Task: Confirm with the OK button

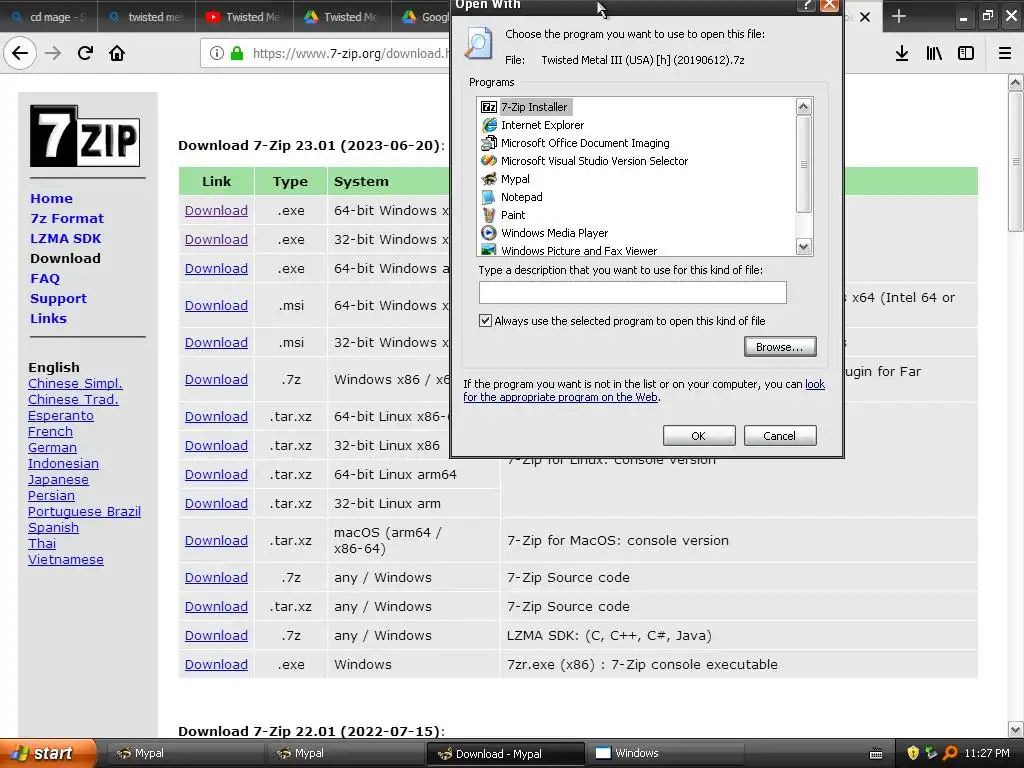Action: (x=699, y=436)
